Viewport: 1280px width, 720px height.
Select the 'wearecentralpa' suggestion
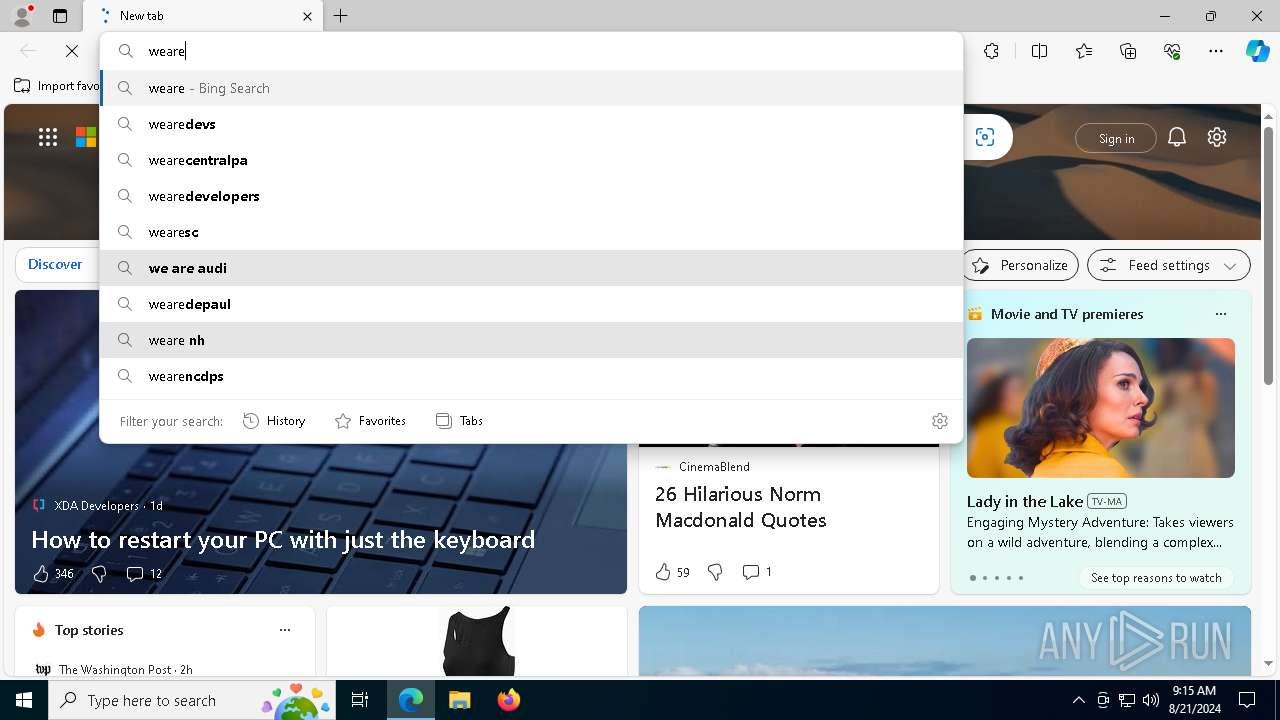[531, 160]
